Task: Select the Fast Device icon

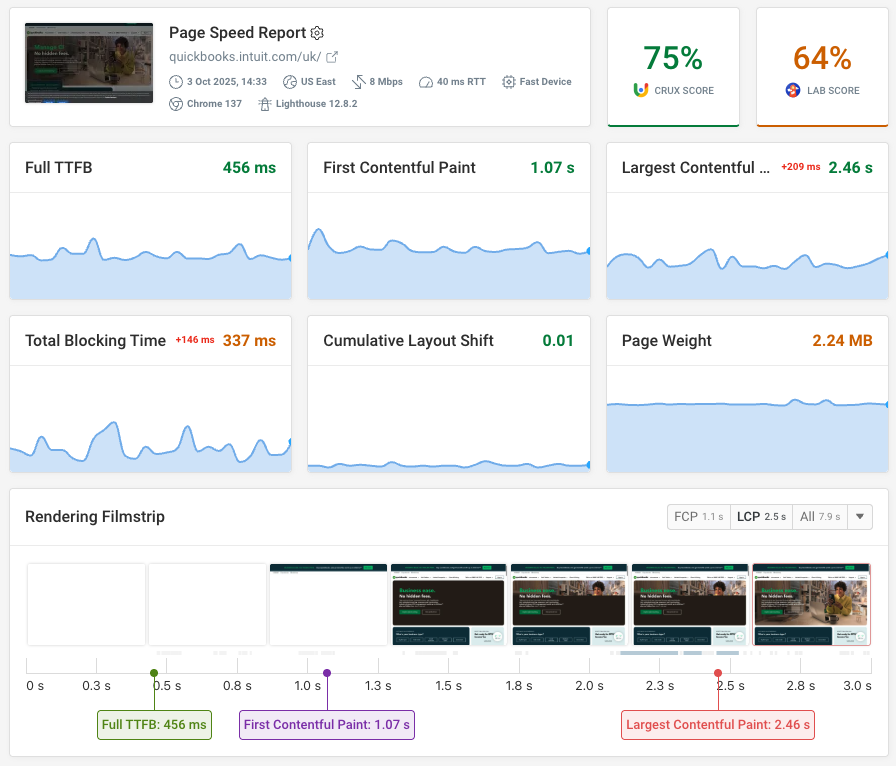Action: (510, 81)
